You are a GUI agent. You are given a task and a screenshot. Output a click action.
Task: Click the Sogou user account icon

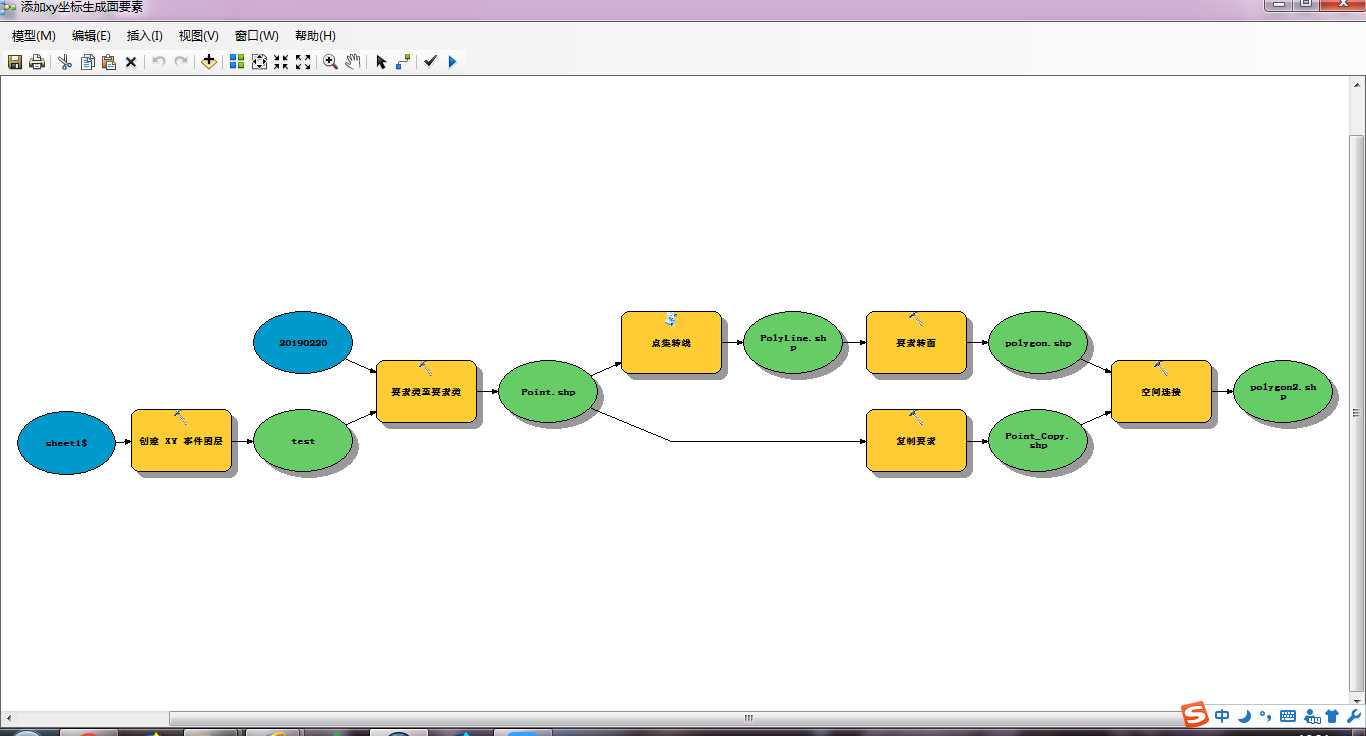pyautogui.click(x=1311, y=717)
